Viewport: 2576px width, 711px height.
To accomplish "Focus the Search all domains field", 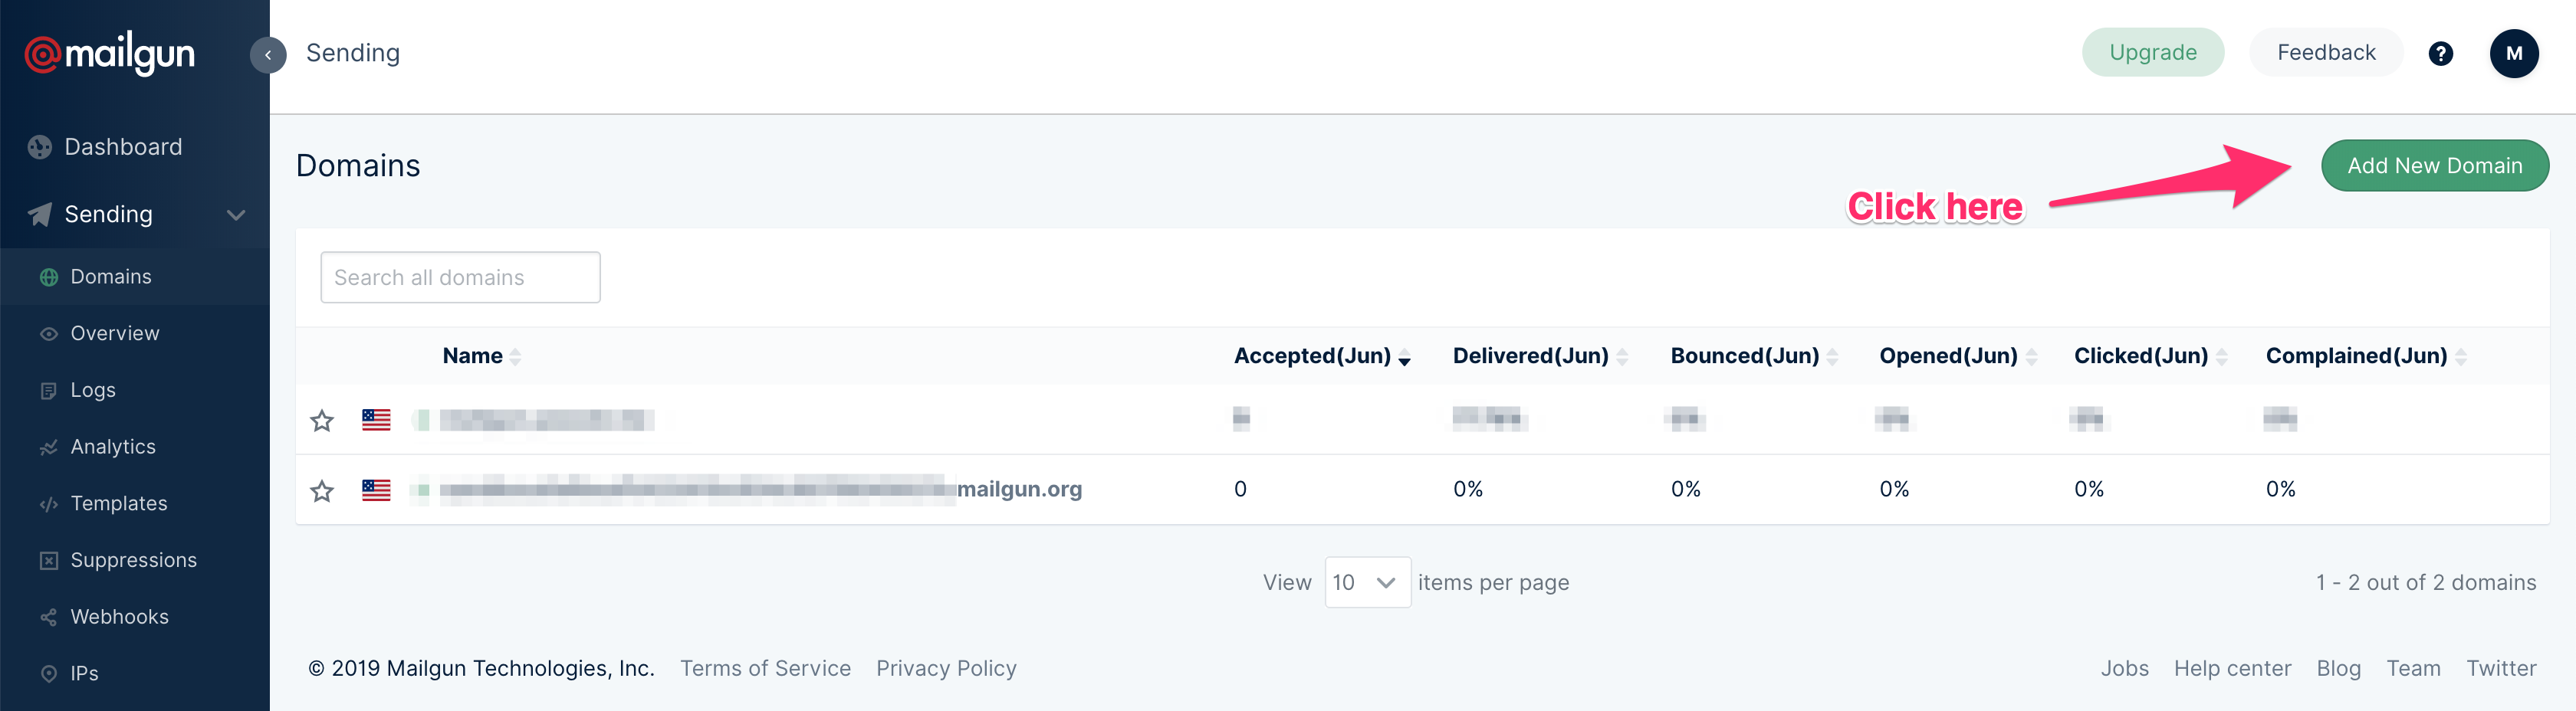I will [x=460, y=277].
